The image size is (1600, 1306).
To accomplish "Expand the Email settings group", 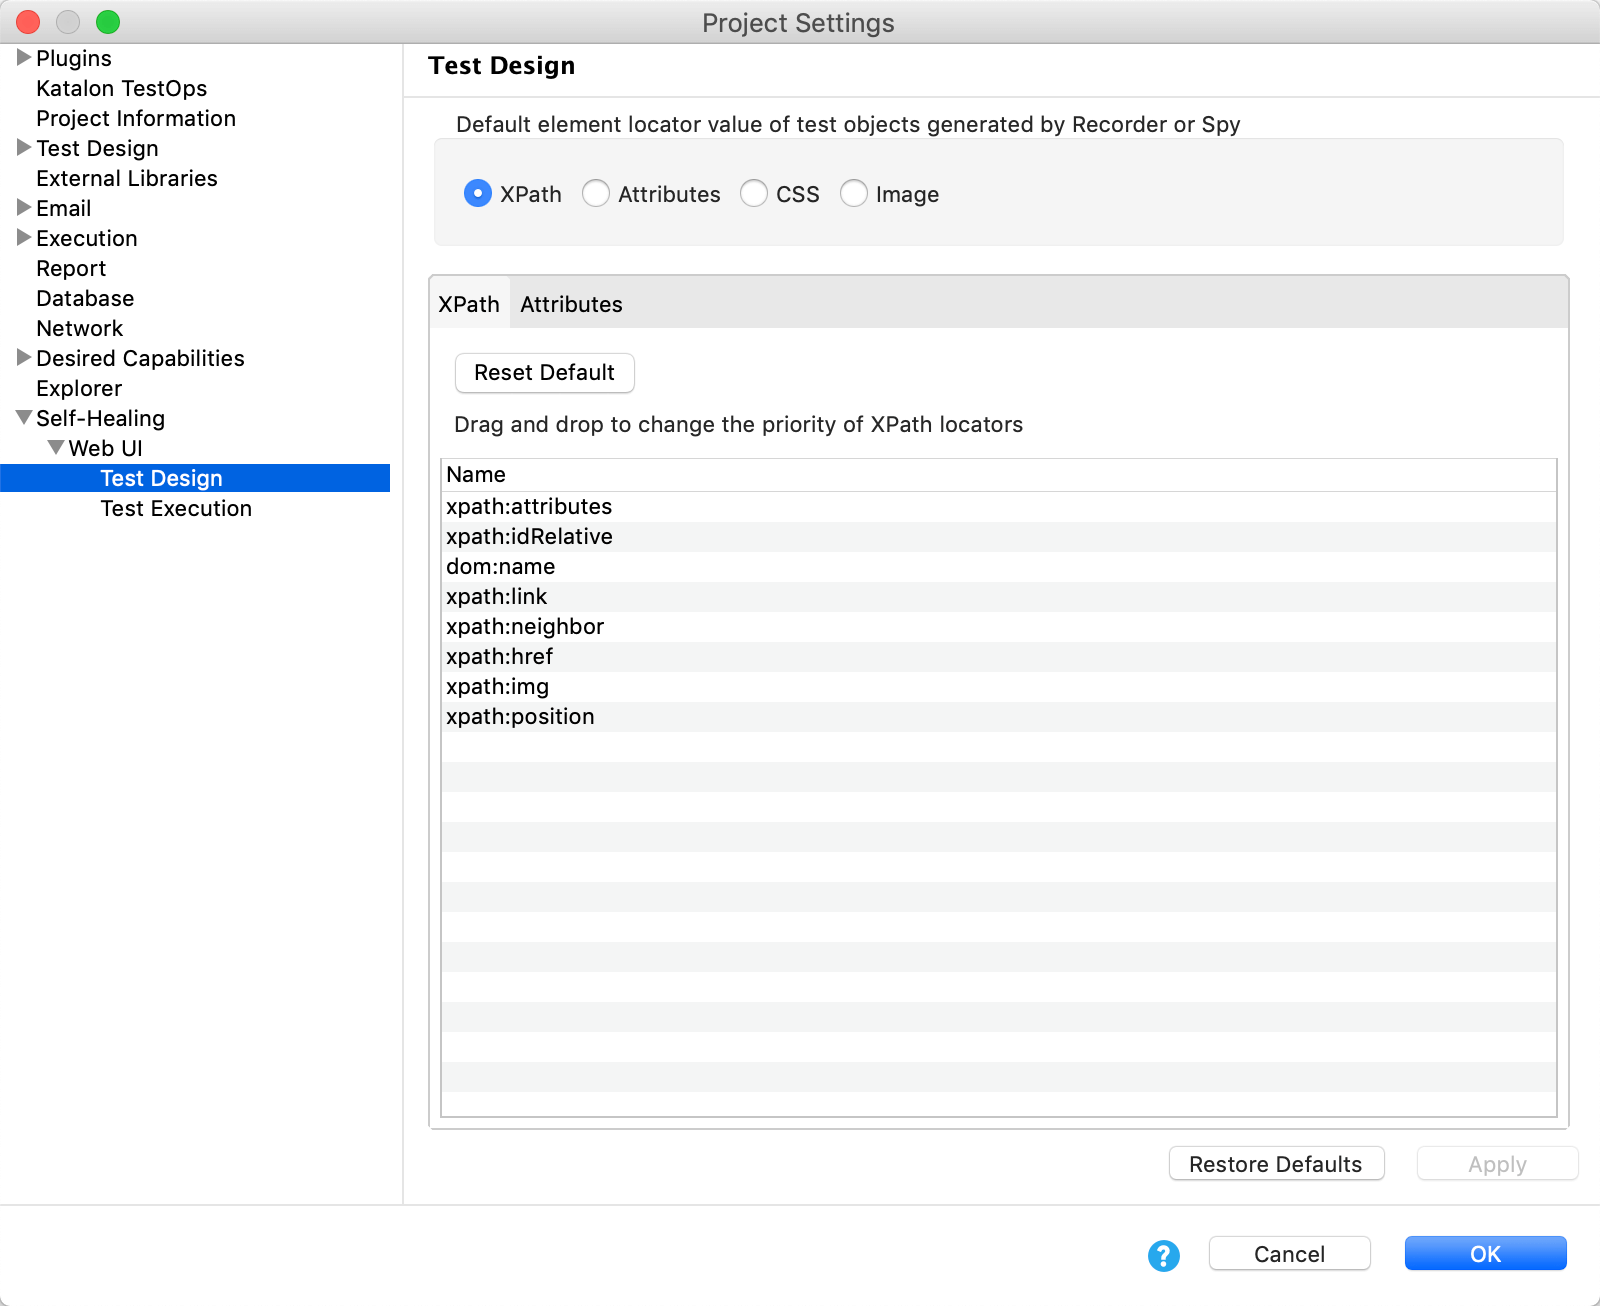I will pyautogui.click(x=21, y=208).
